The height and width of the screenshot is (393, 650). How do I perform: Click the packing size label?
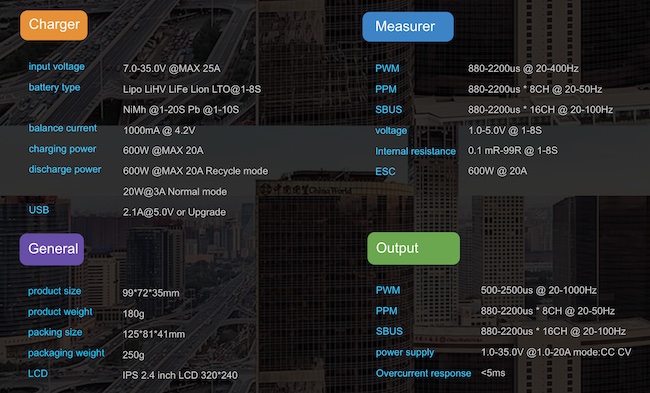pyautogui.click(x=55, y=332)
